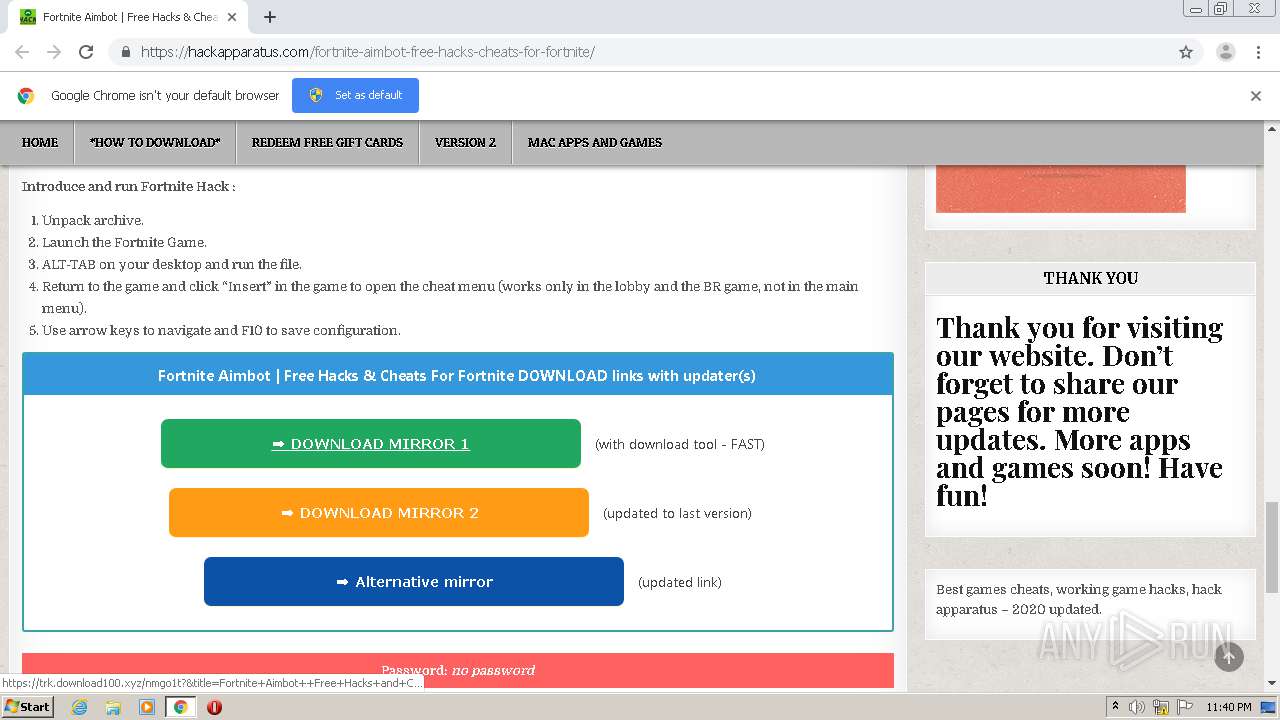Click the scroll-to-top arrow button
Image resolution: width=1280 pixels, height=720 pixels.
1229,657
